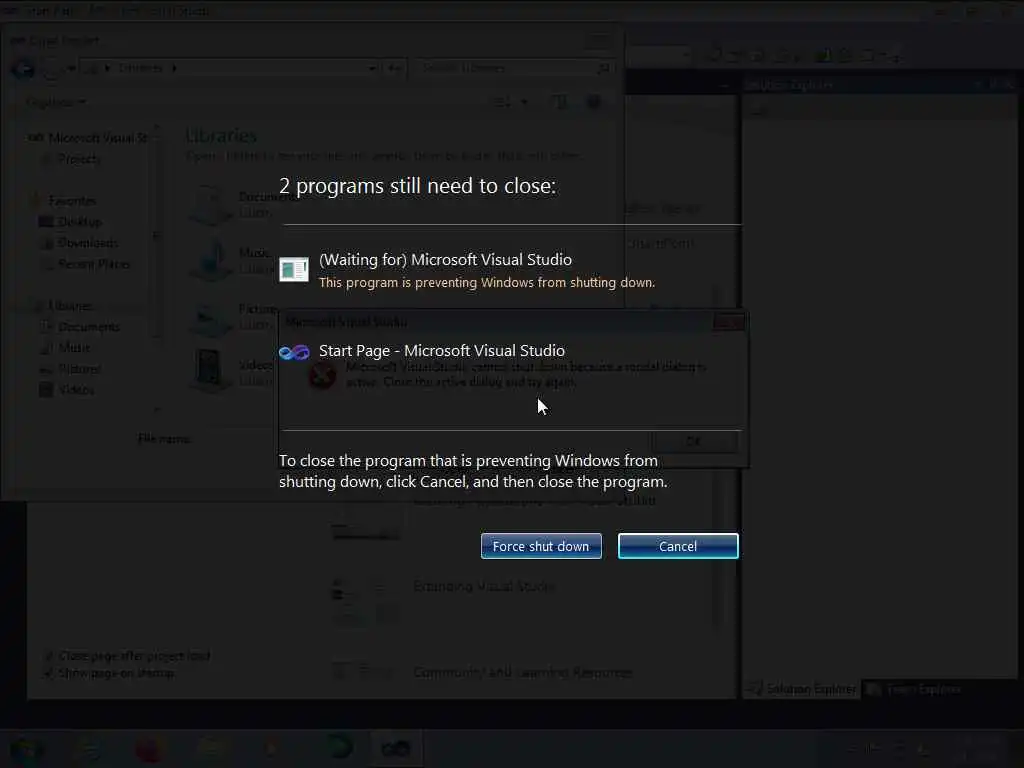Click 'Extending Visual Studio' link on Start Page

point(484,586)
